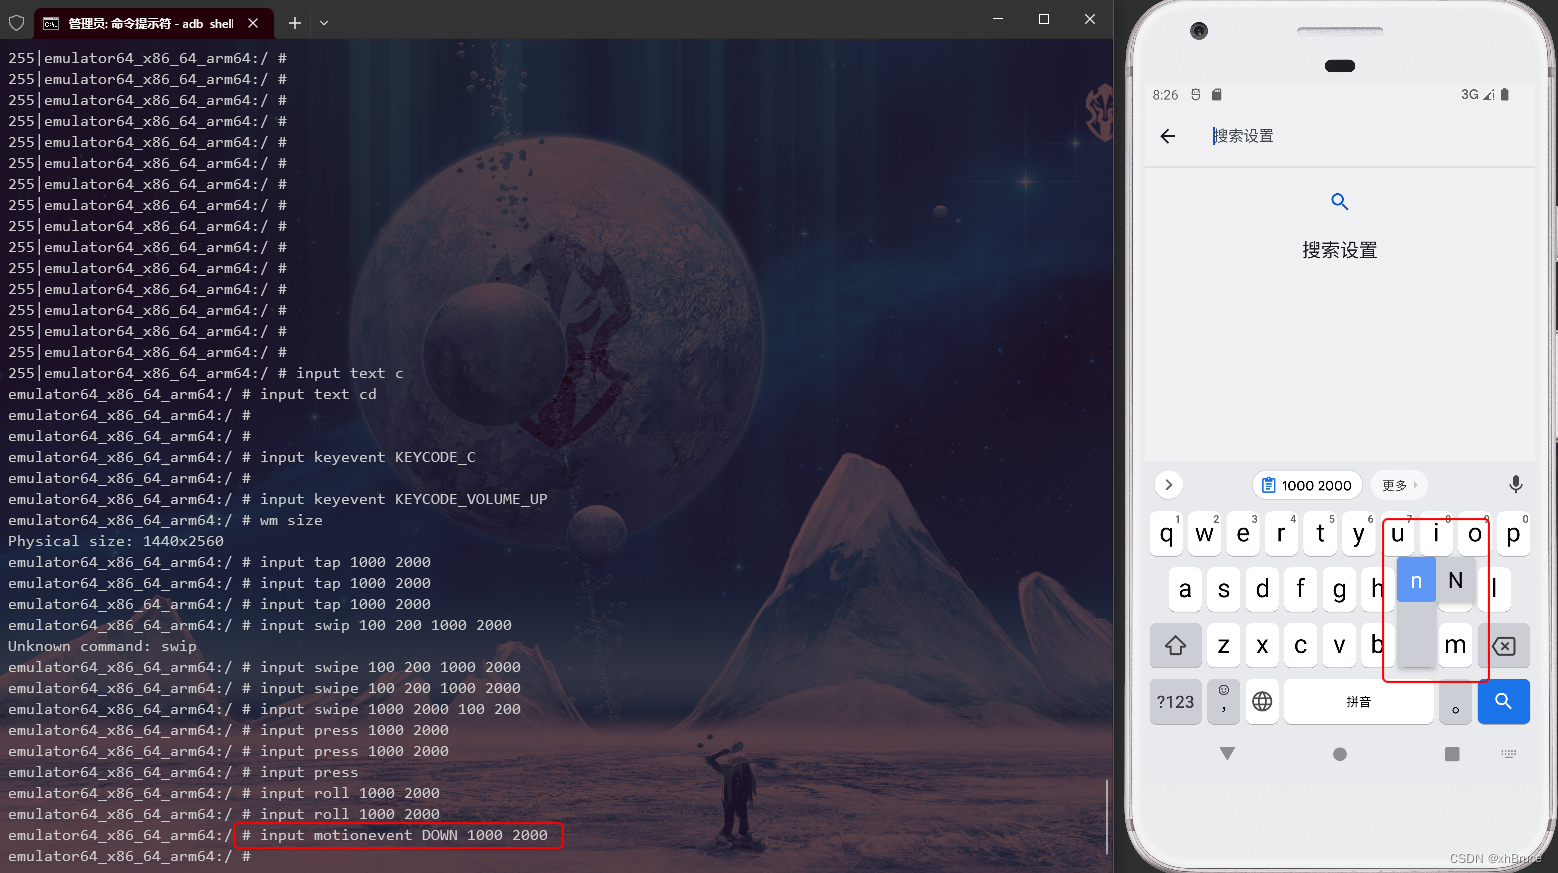Select lowercase n in key popup

coord(1416,580)
